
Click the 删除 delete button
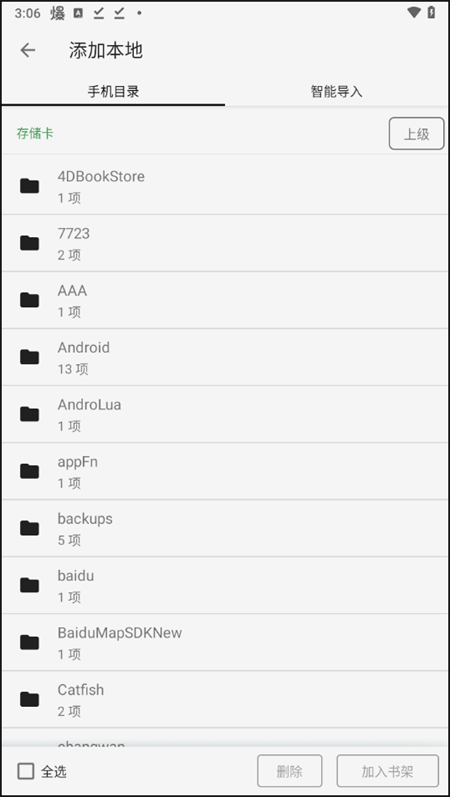tap(289, 771)
